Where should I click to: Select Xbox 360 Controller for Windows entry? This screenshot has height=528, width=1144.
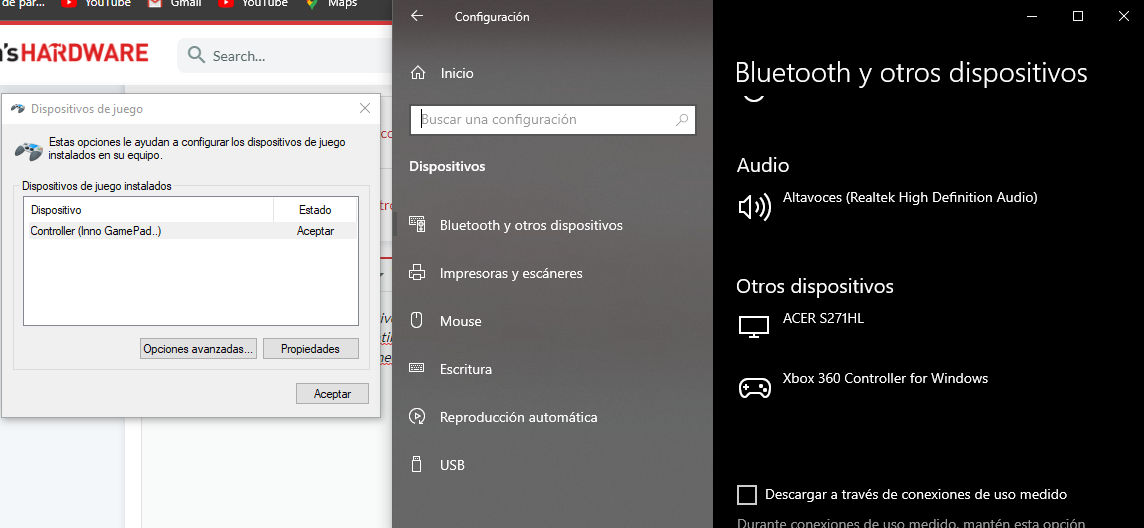tap(885, 378)
